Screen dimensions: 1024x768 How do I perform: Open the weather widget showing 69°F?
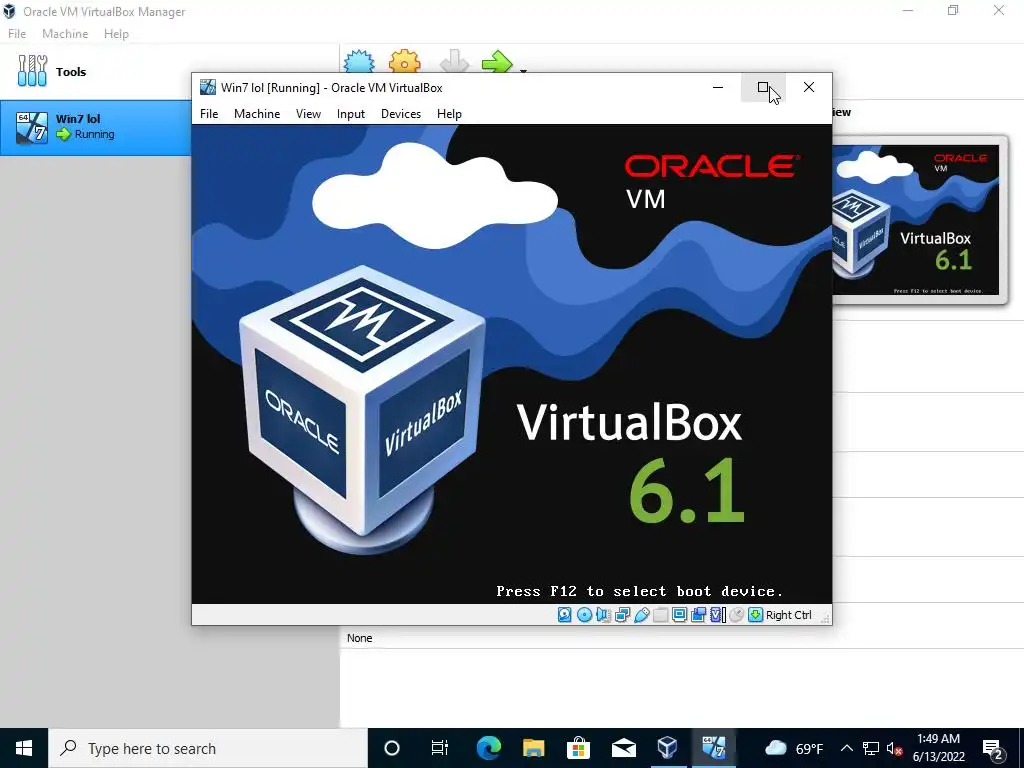[793, 748]
